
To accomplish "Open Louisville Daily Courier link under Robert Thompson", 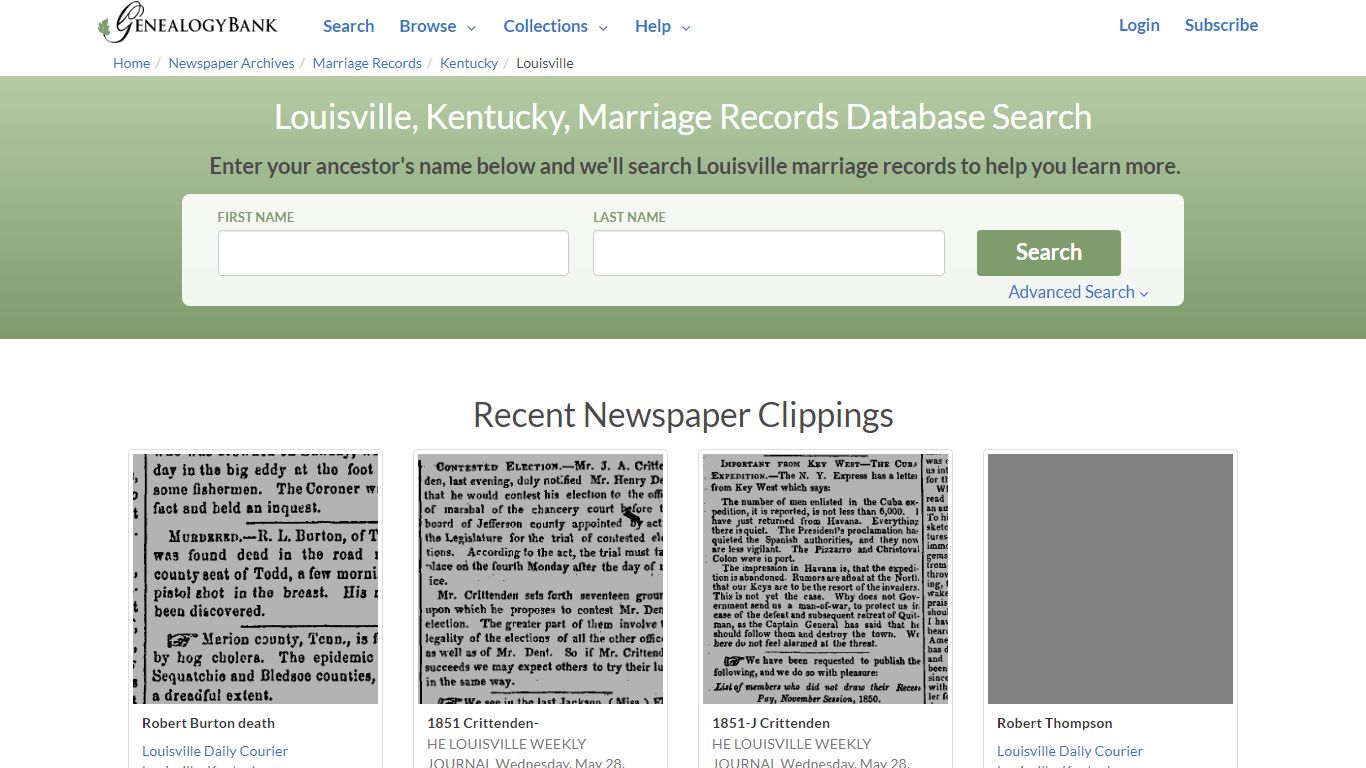I will point(1070,751).
